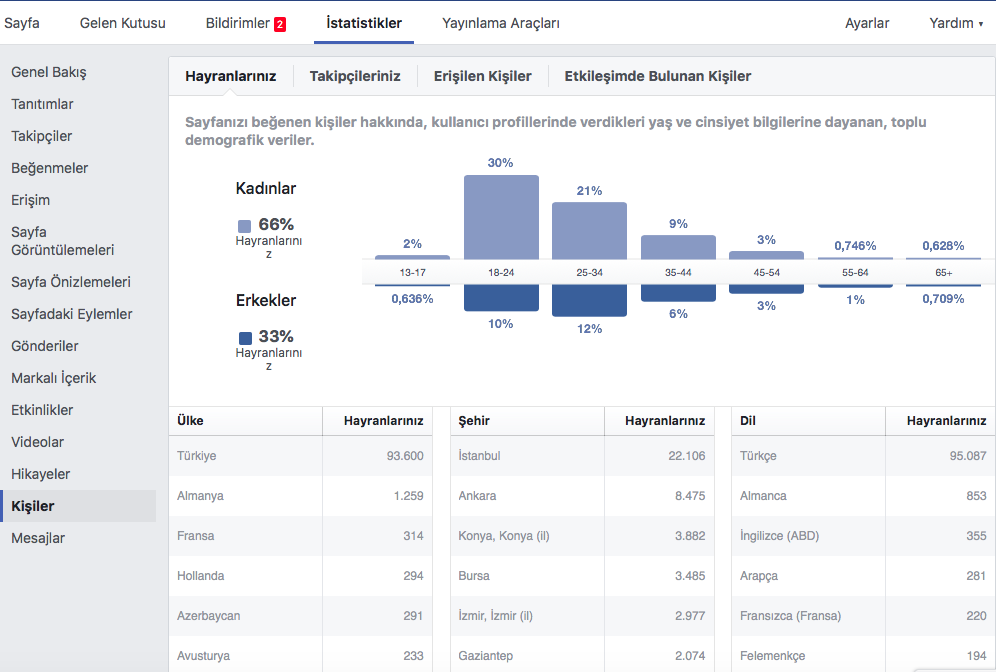Click the women 35-44 bar showing 9%

678,247
